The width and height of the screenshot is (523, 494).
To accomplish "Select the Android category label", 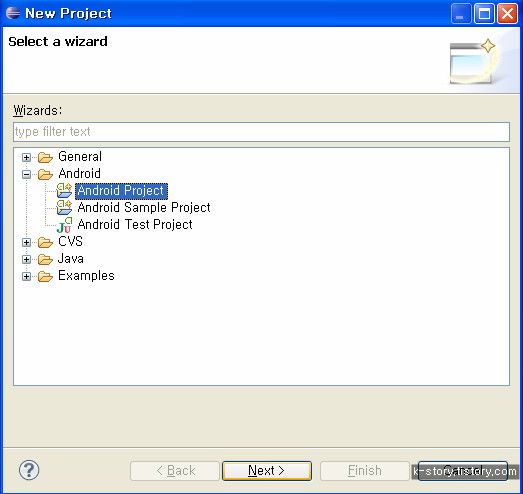I will tap(79, 173).
